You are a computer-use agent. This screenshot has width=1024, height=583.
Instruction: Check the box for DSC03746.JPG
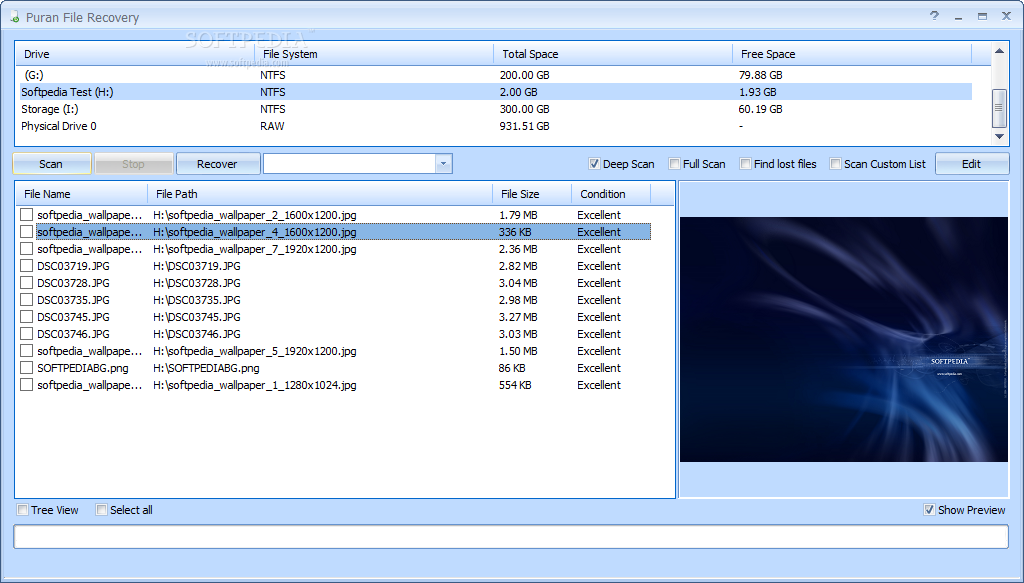[26, 334]
